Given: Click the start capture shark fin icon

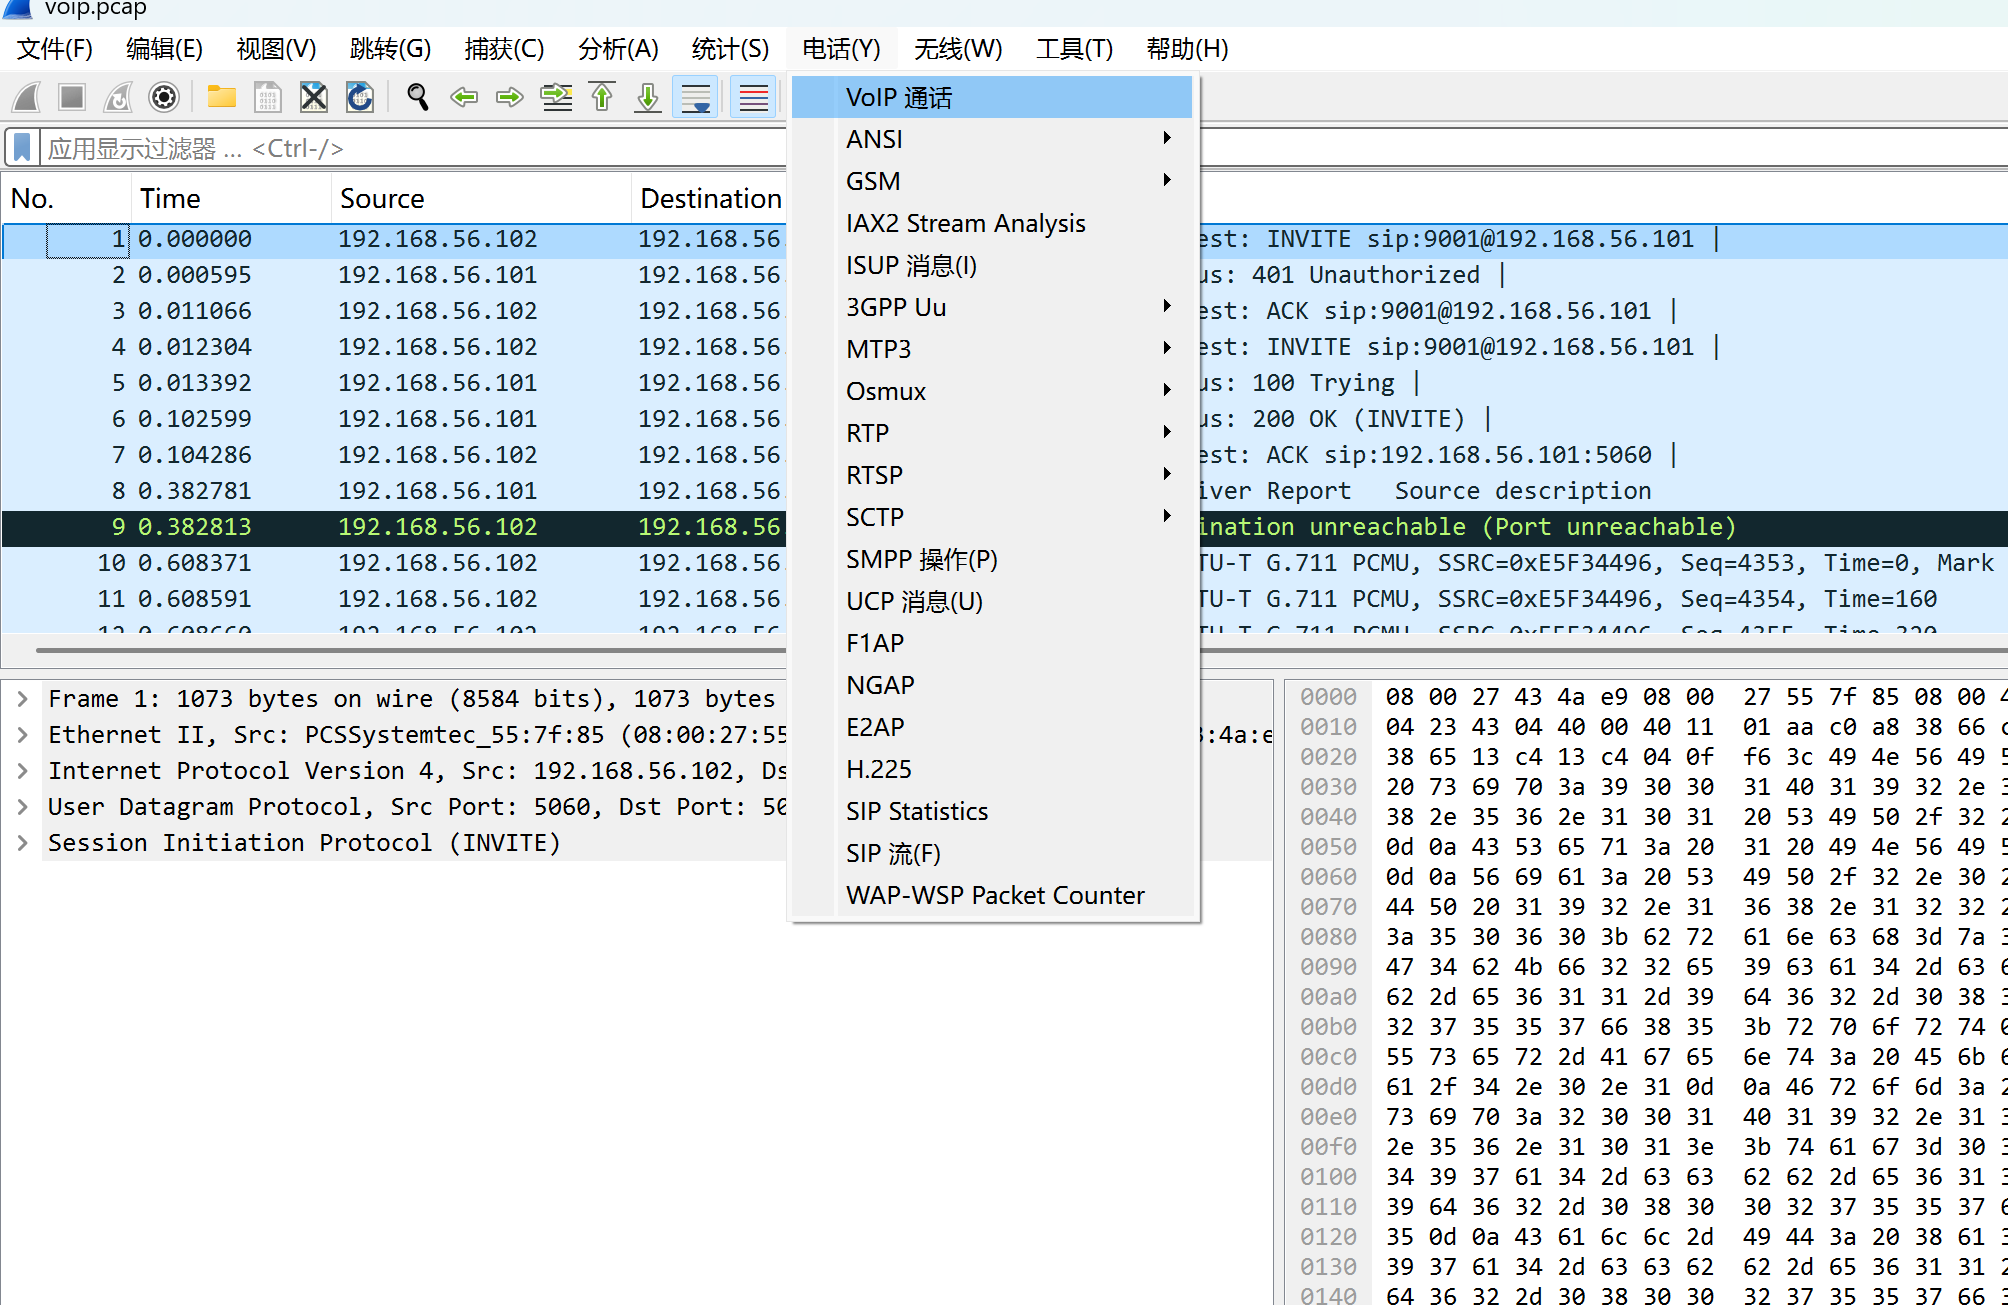Looking at the screenshot, I should tap(27, 97).
